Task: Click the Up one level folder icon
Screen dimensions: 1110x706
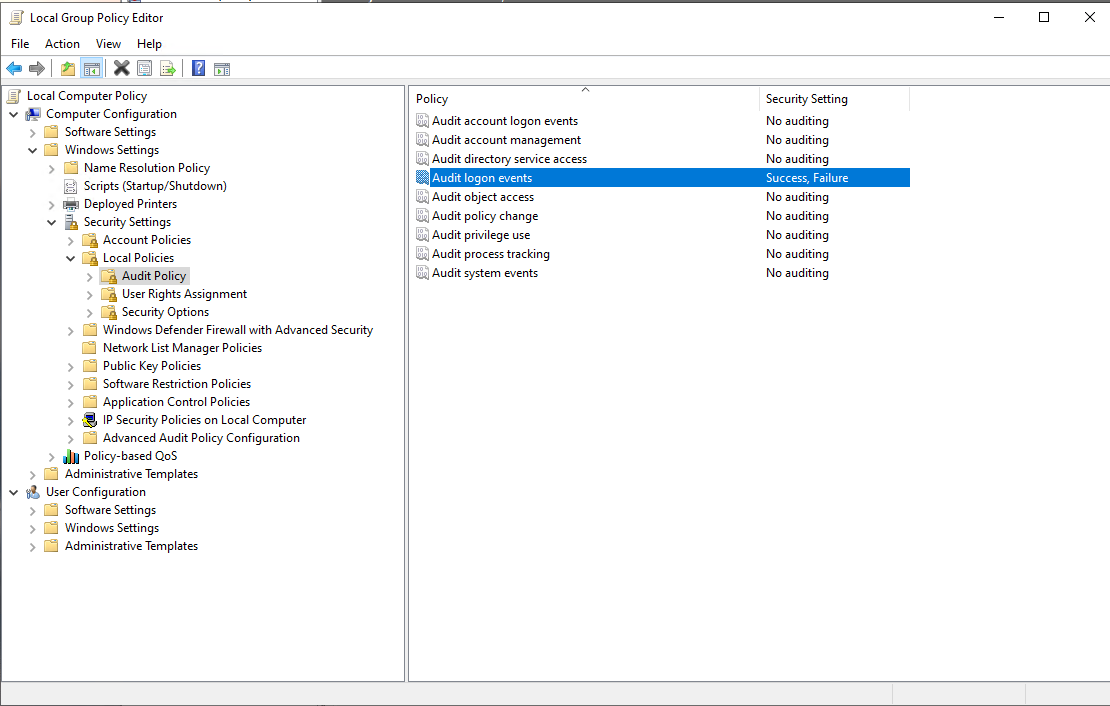Action: click(x=68, y=68)
